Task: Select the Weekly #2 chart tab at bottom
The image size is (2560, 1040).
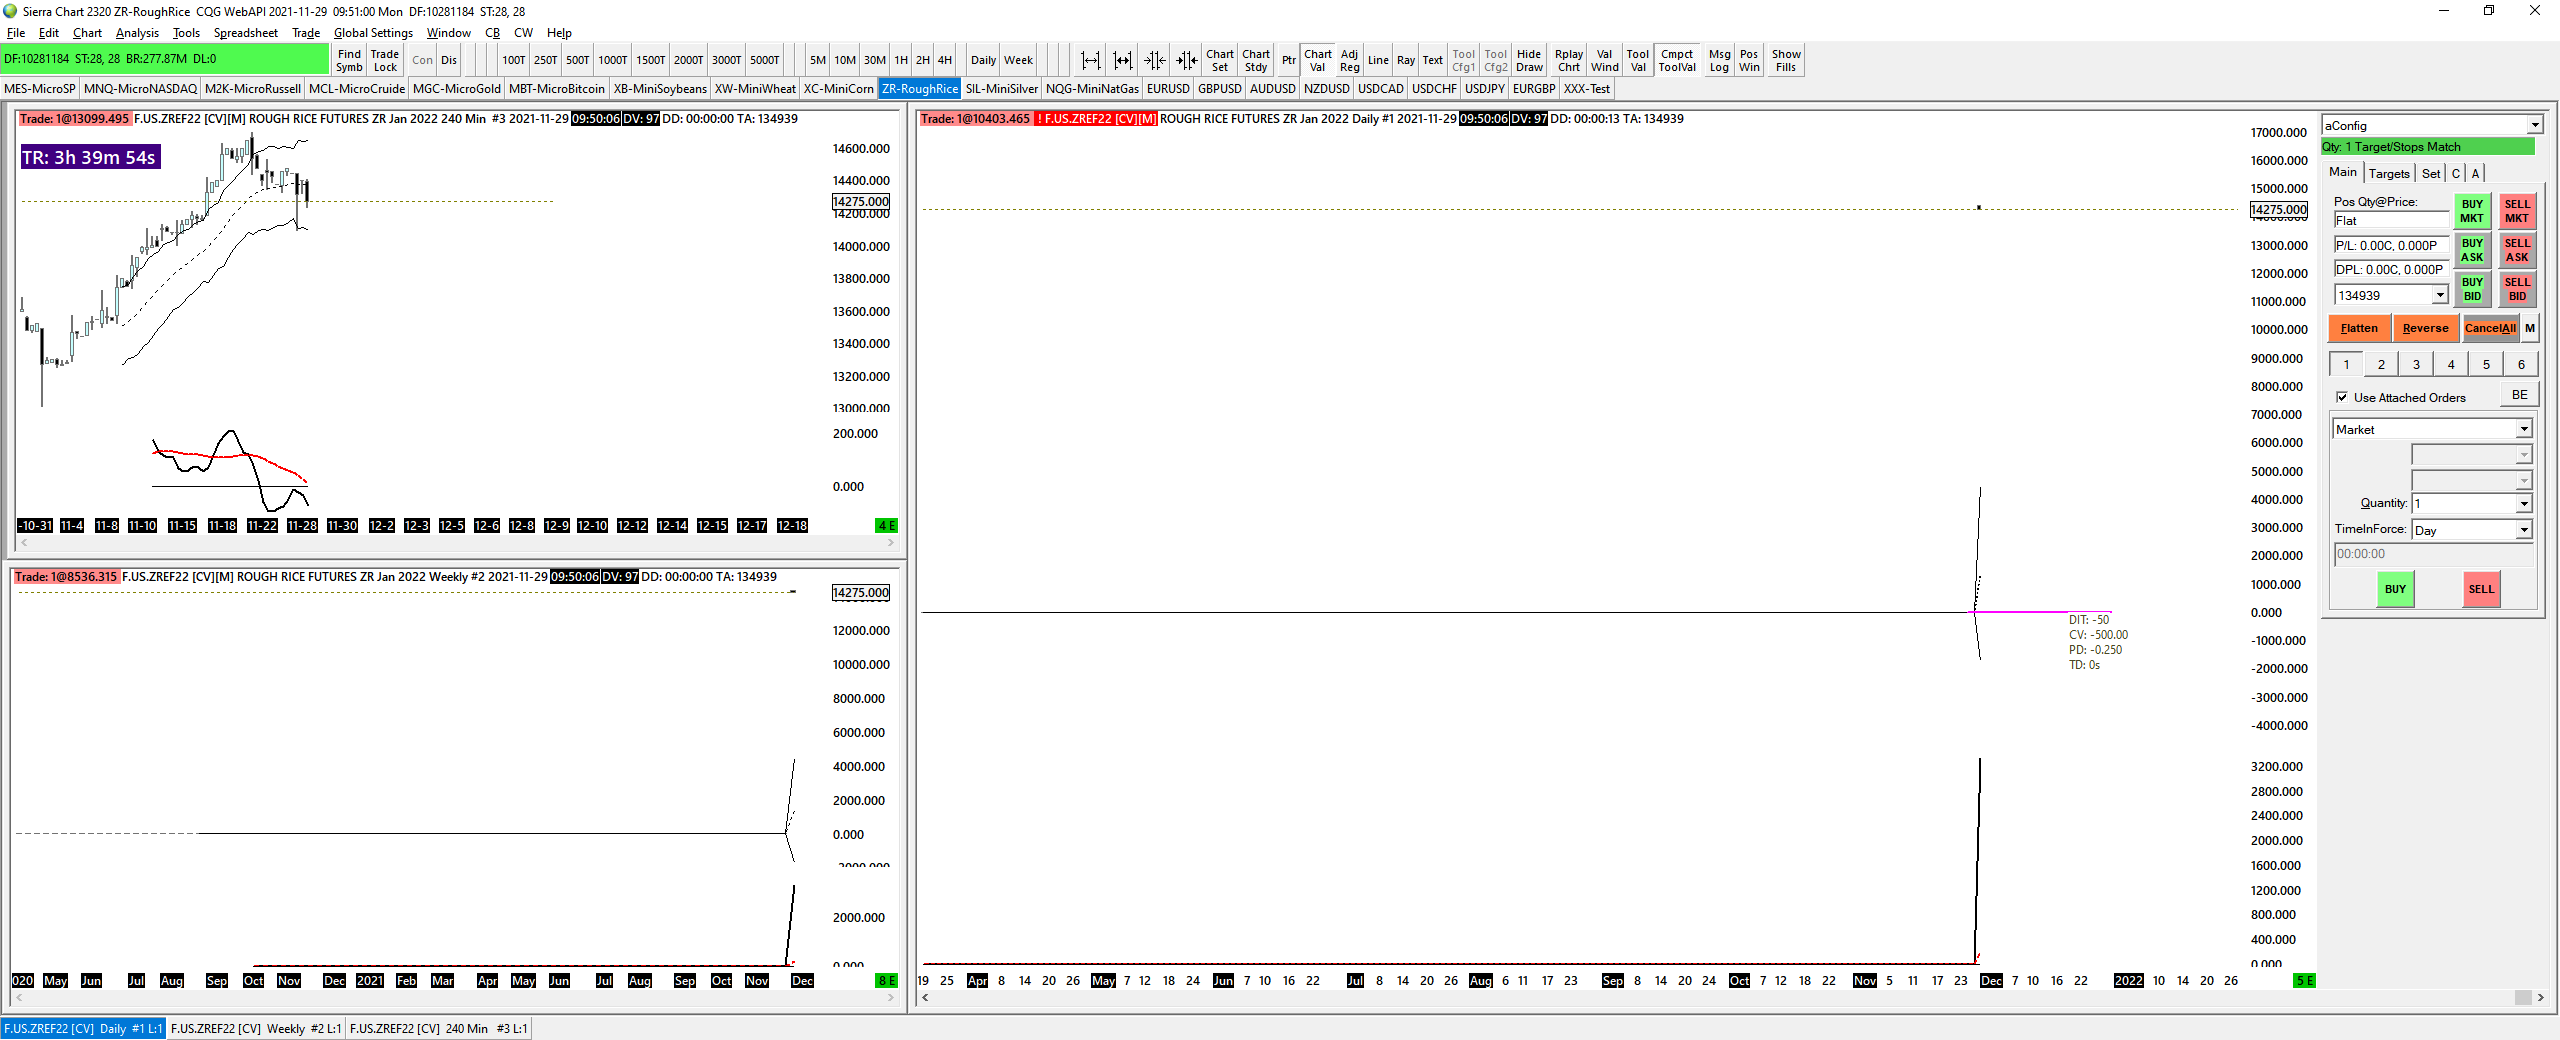Action: click(x=255, y=1028)
